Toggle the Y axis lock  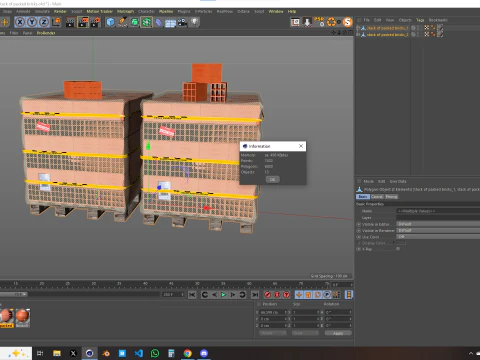tap(32, 22)
